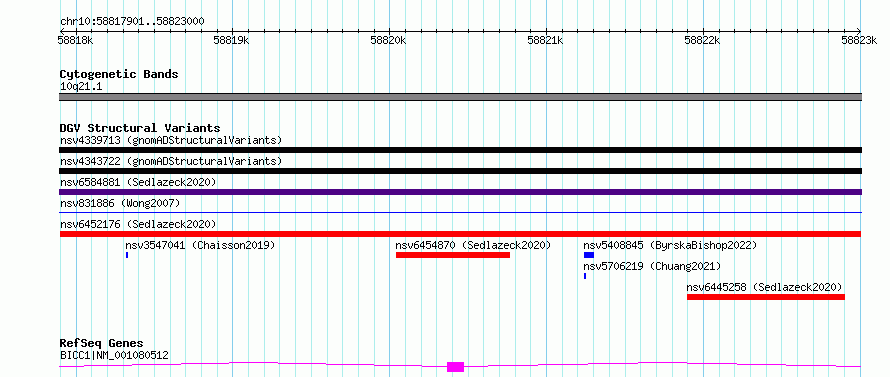Click the 58822k ruler tick label
890x377 pixels.
click(702, 40)
